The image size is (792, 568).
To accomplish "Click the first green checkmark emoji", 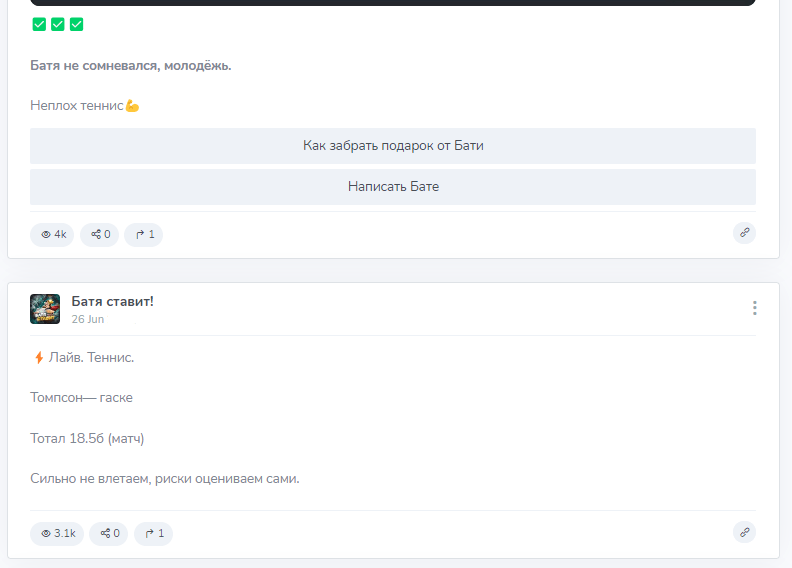I will point(39,24).
